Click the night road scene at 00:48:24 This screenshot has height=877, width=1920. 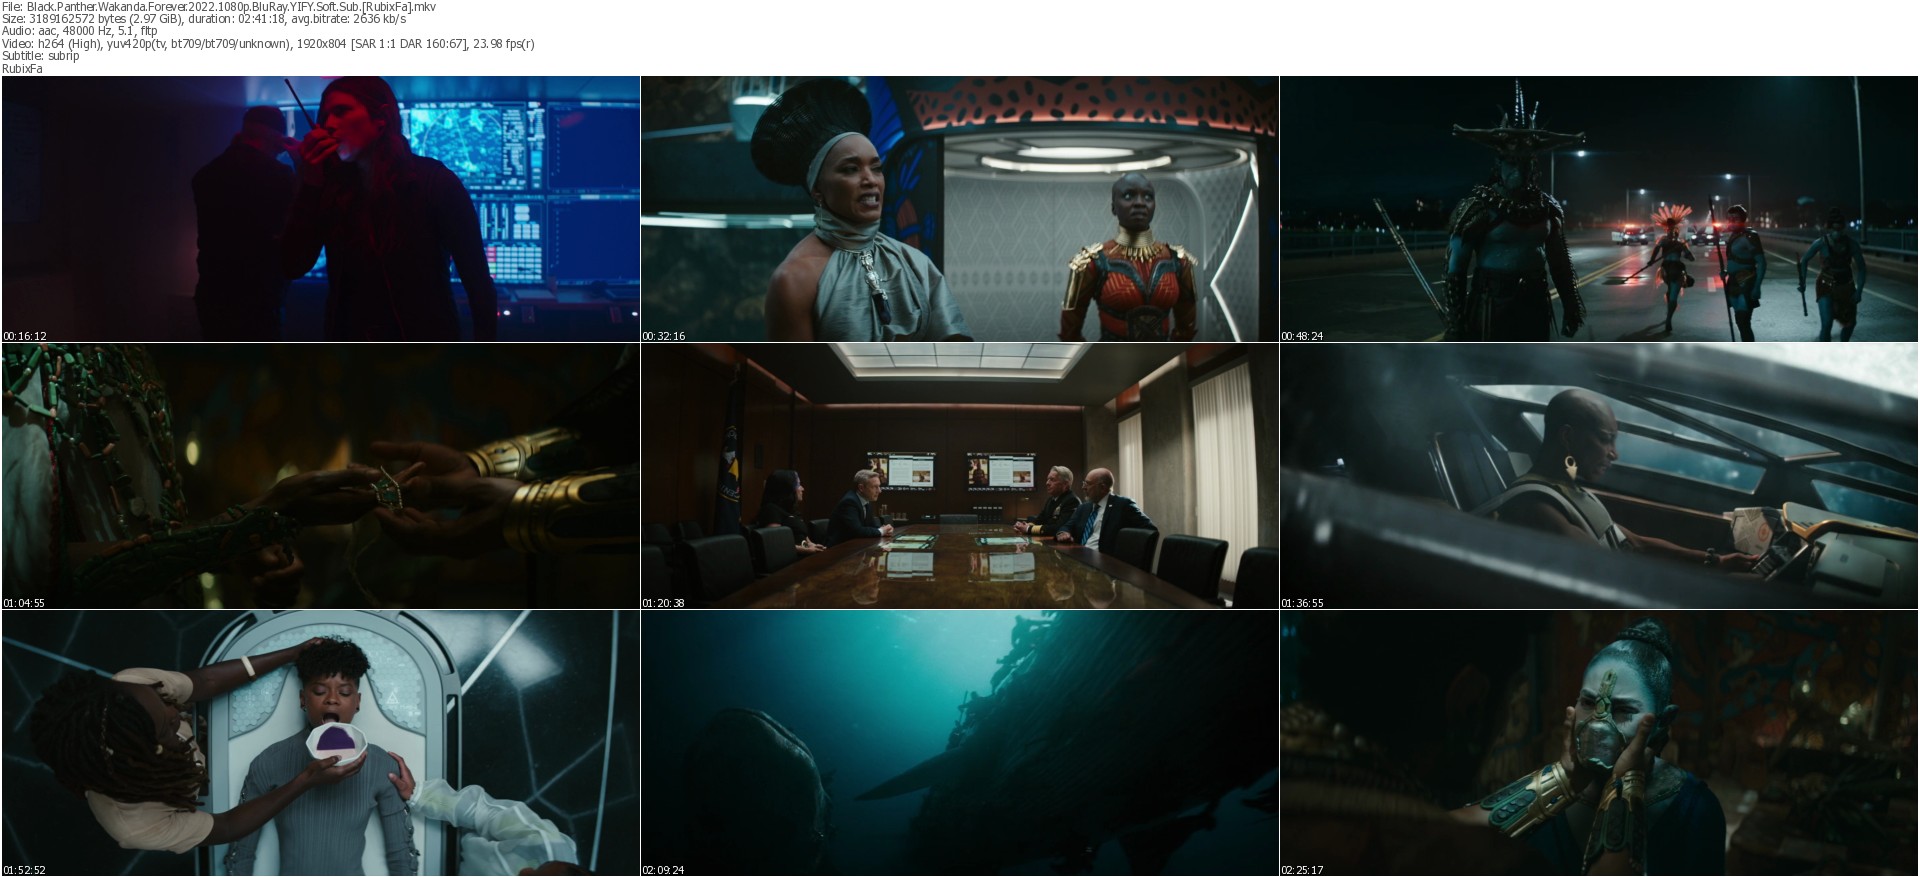[x=1599, y=209]
